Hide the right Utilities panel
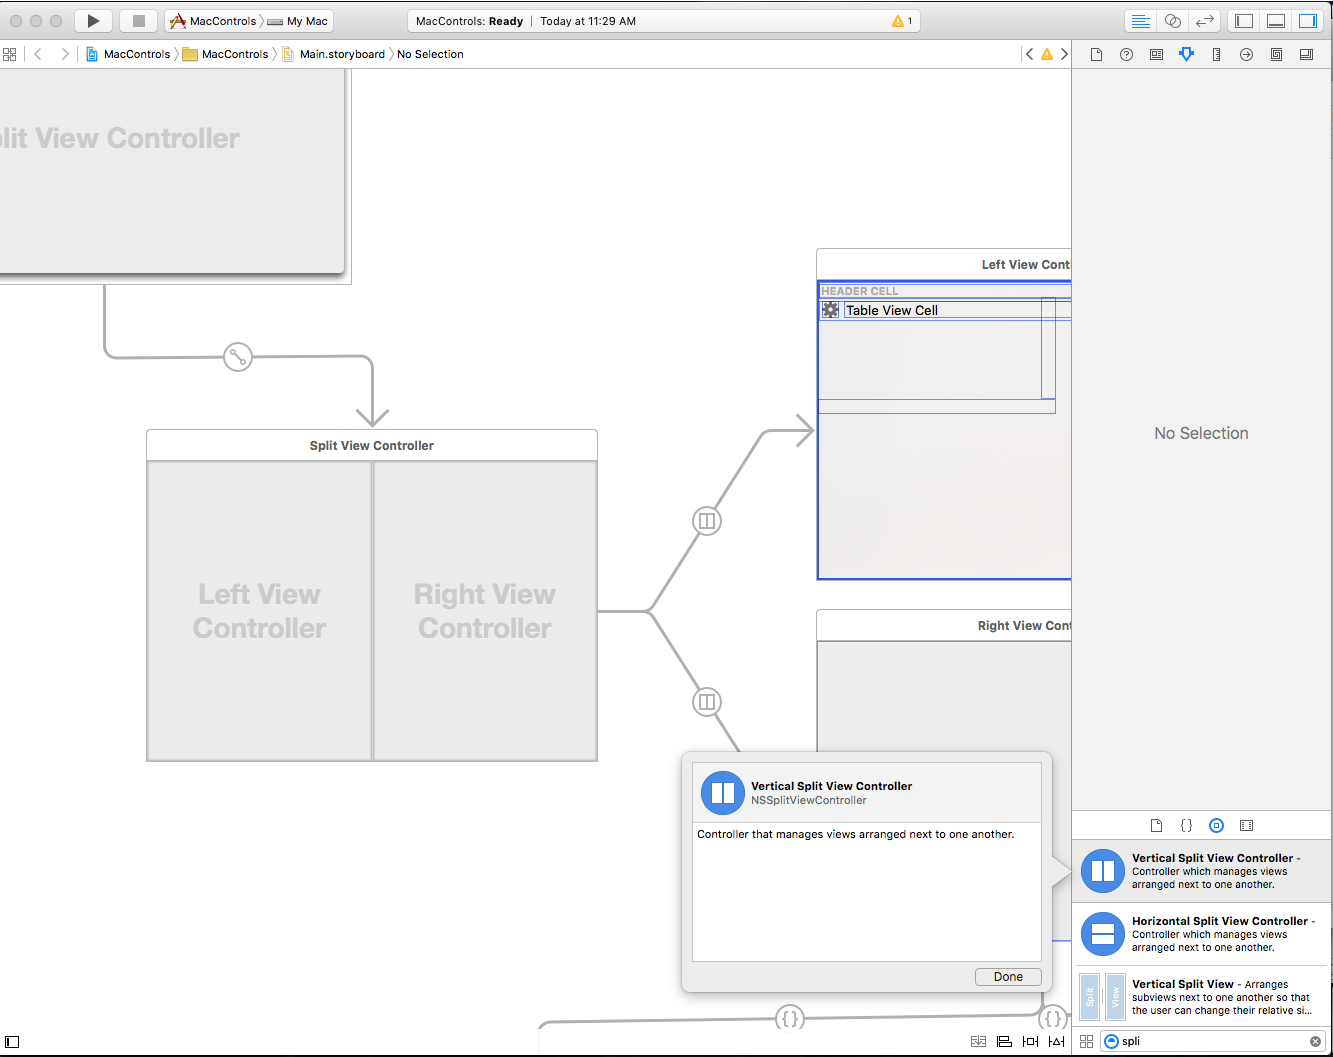The height and width of the screenshot is (1057, 1333). (x=1308, y=20)
